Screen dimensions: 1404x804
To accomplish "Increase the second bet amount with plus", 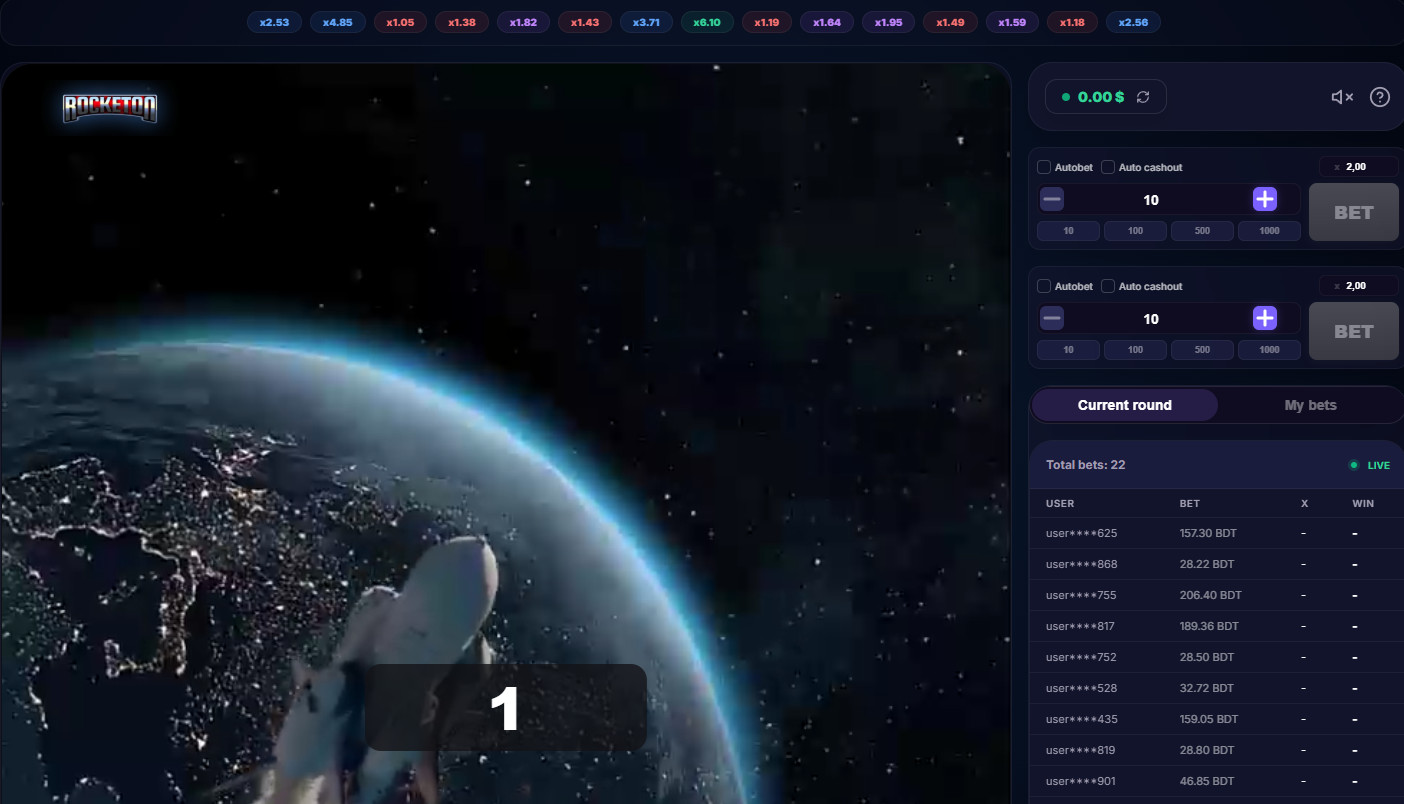I will tap(1265, 318).
